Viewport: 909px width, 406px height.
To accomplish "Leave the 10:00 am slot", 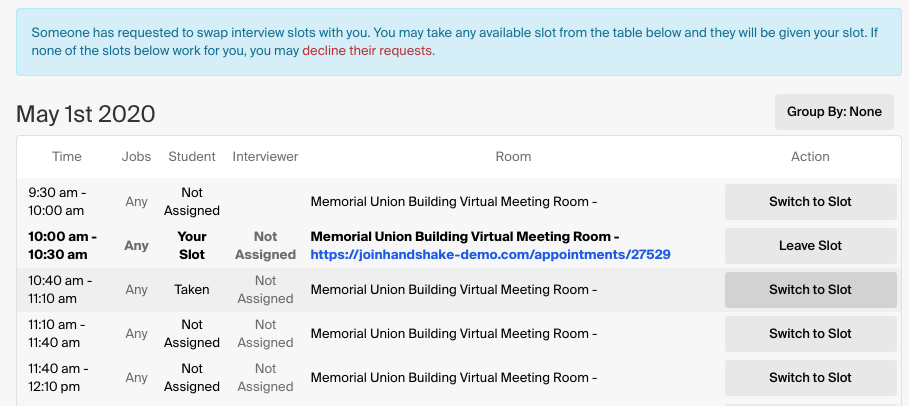I will (810, 246).
